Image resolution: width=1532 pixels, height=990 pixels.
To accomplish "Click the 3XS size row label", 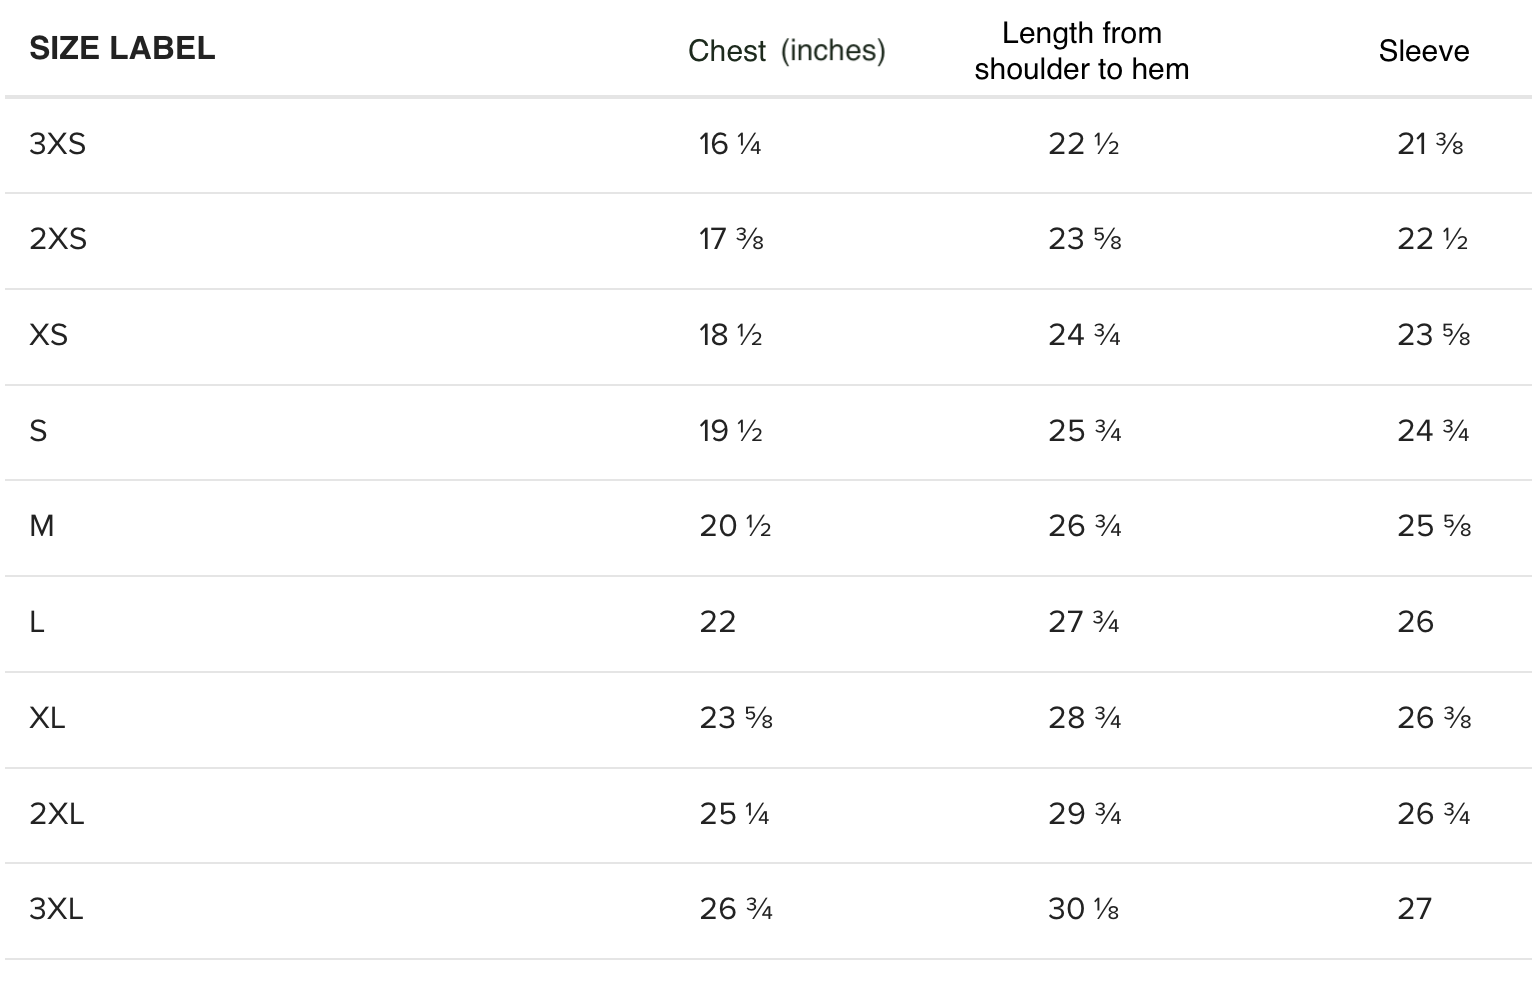I will tap(58, 144).
